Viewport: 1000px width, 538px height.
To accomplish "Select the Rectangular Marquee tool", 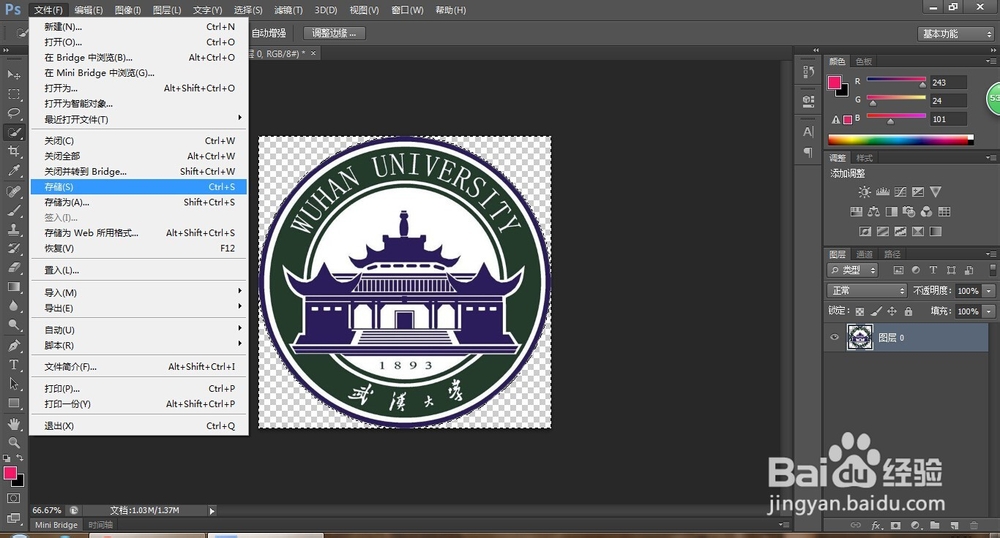I will 13,94.
